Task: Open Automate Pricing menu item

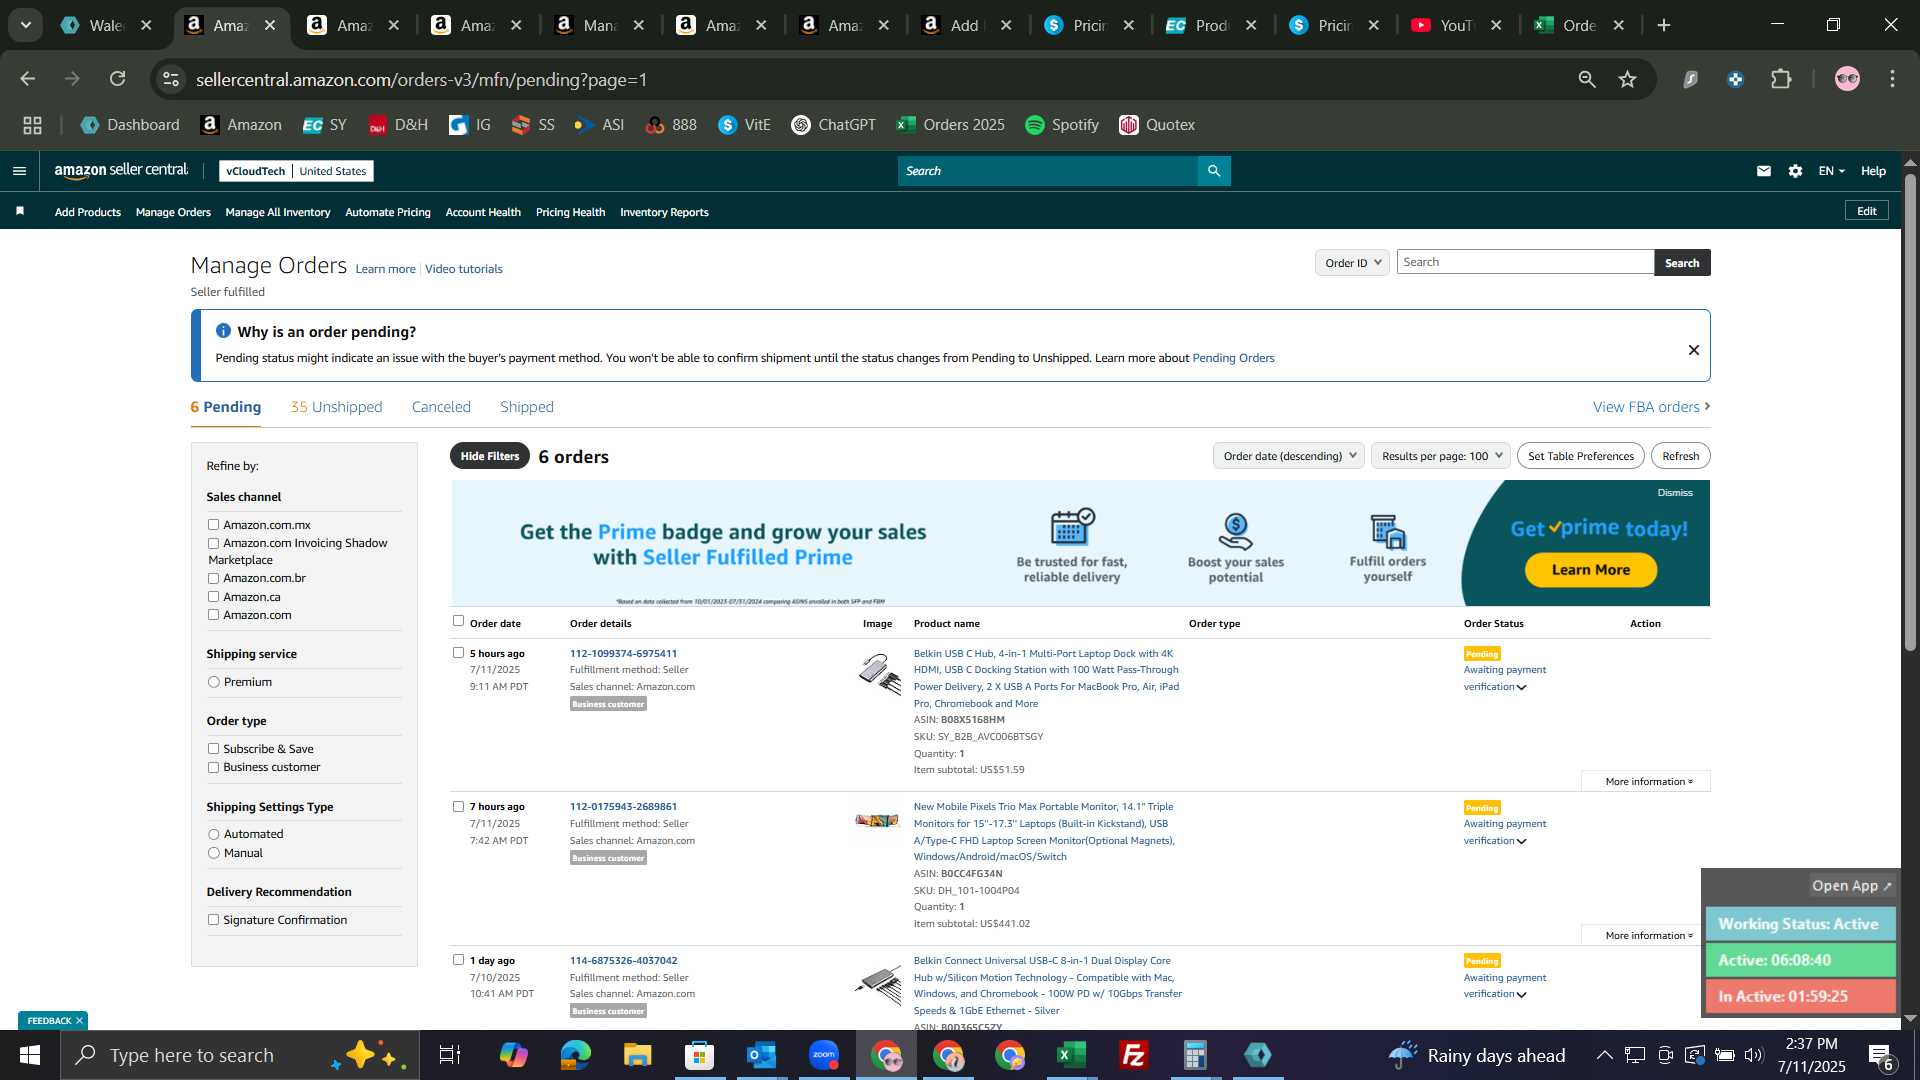Action: click(388, 212)
